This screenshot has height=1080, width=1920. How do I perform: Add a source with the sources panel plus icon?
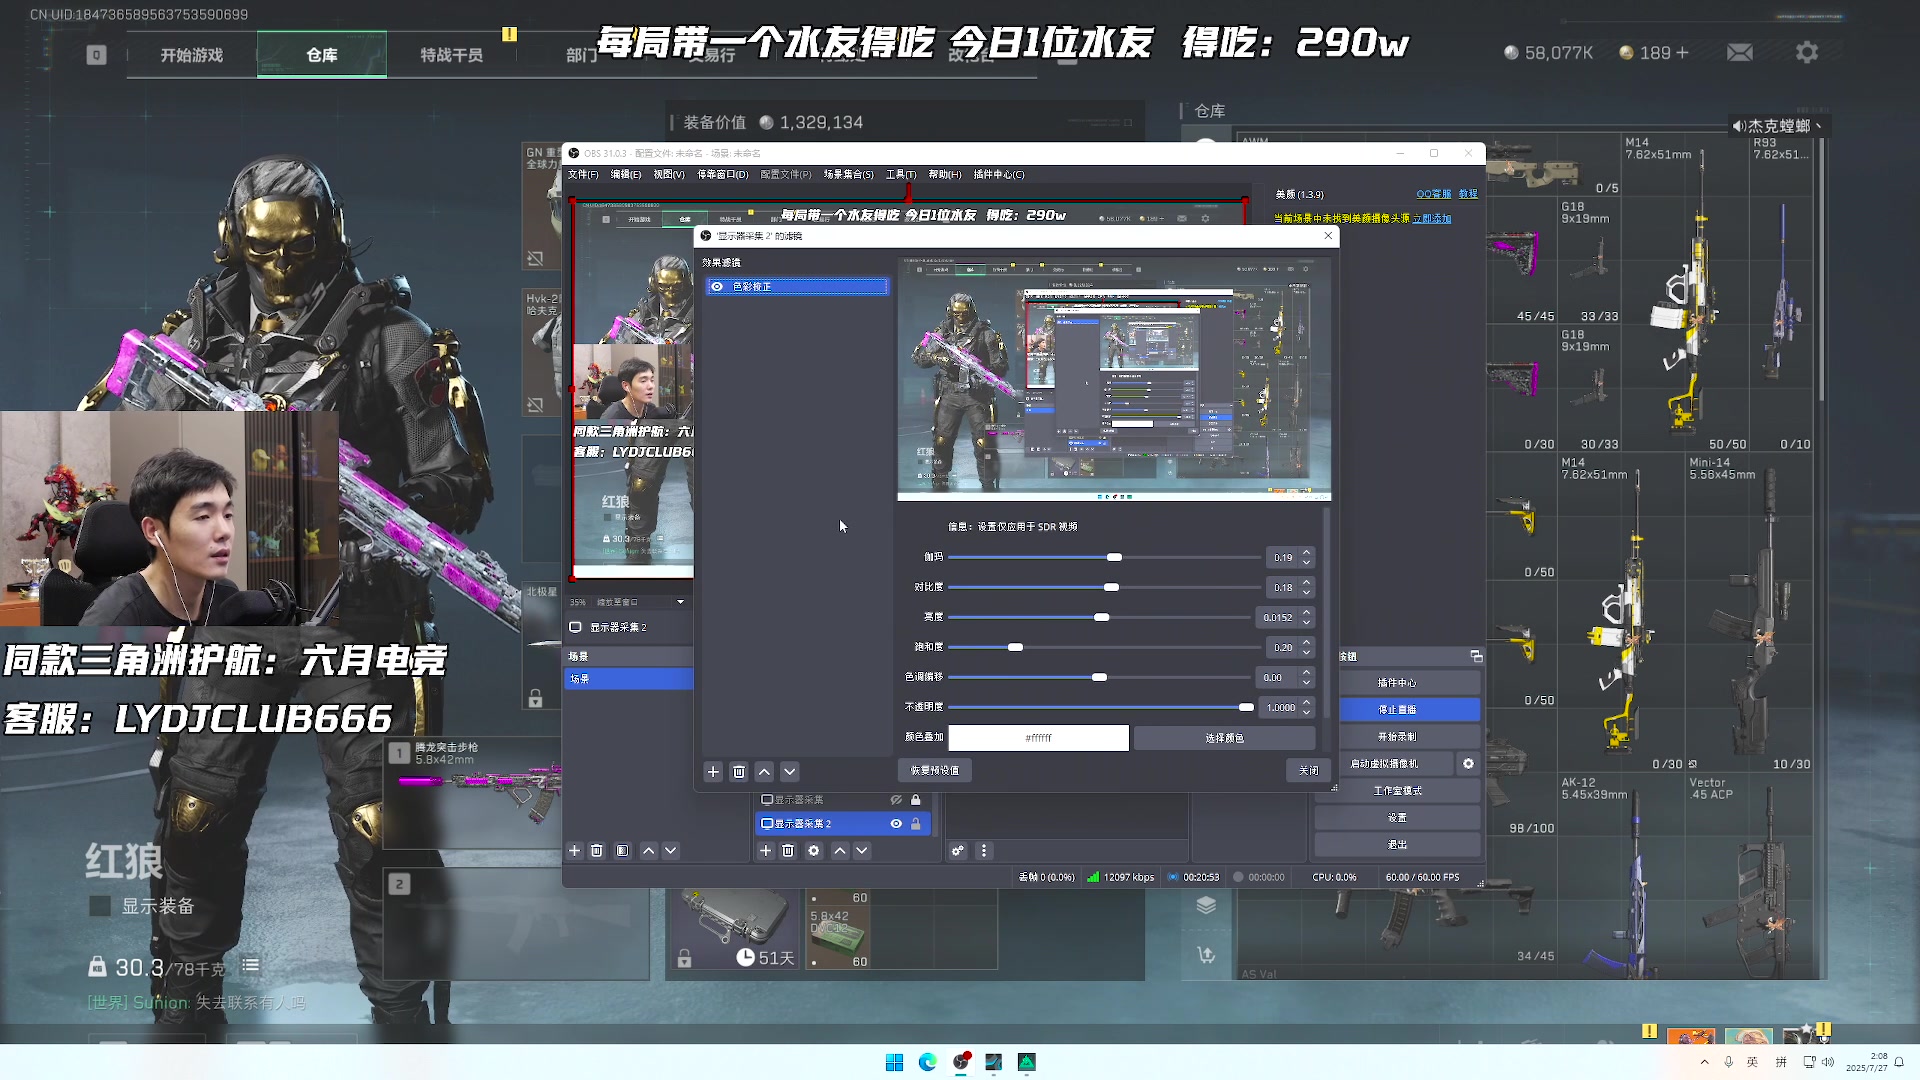(766, 851)
